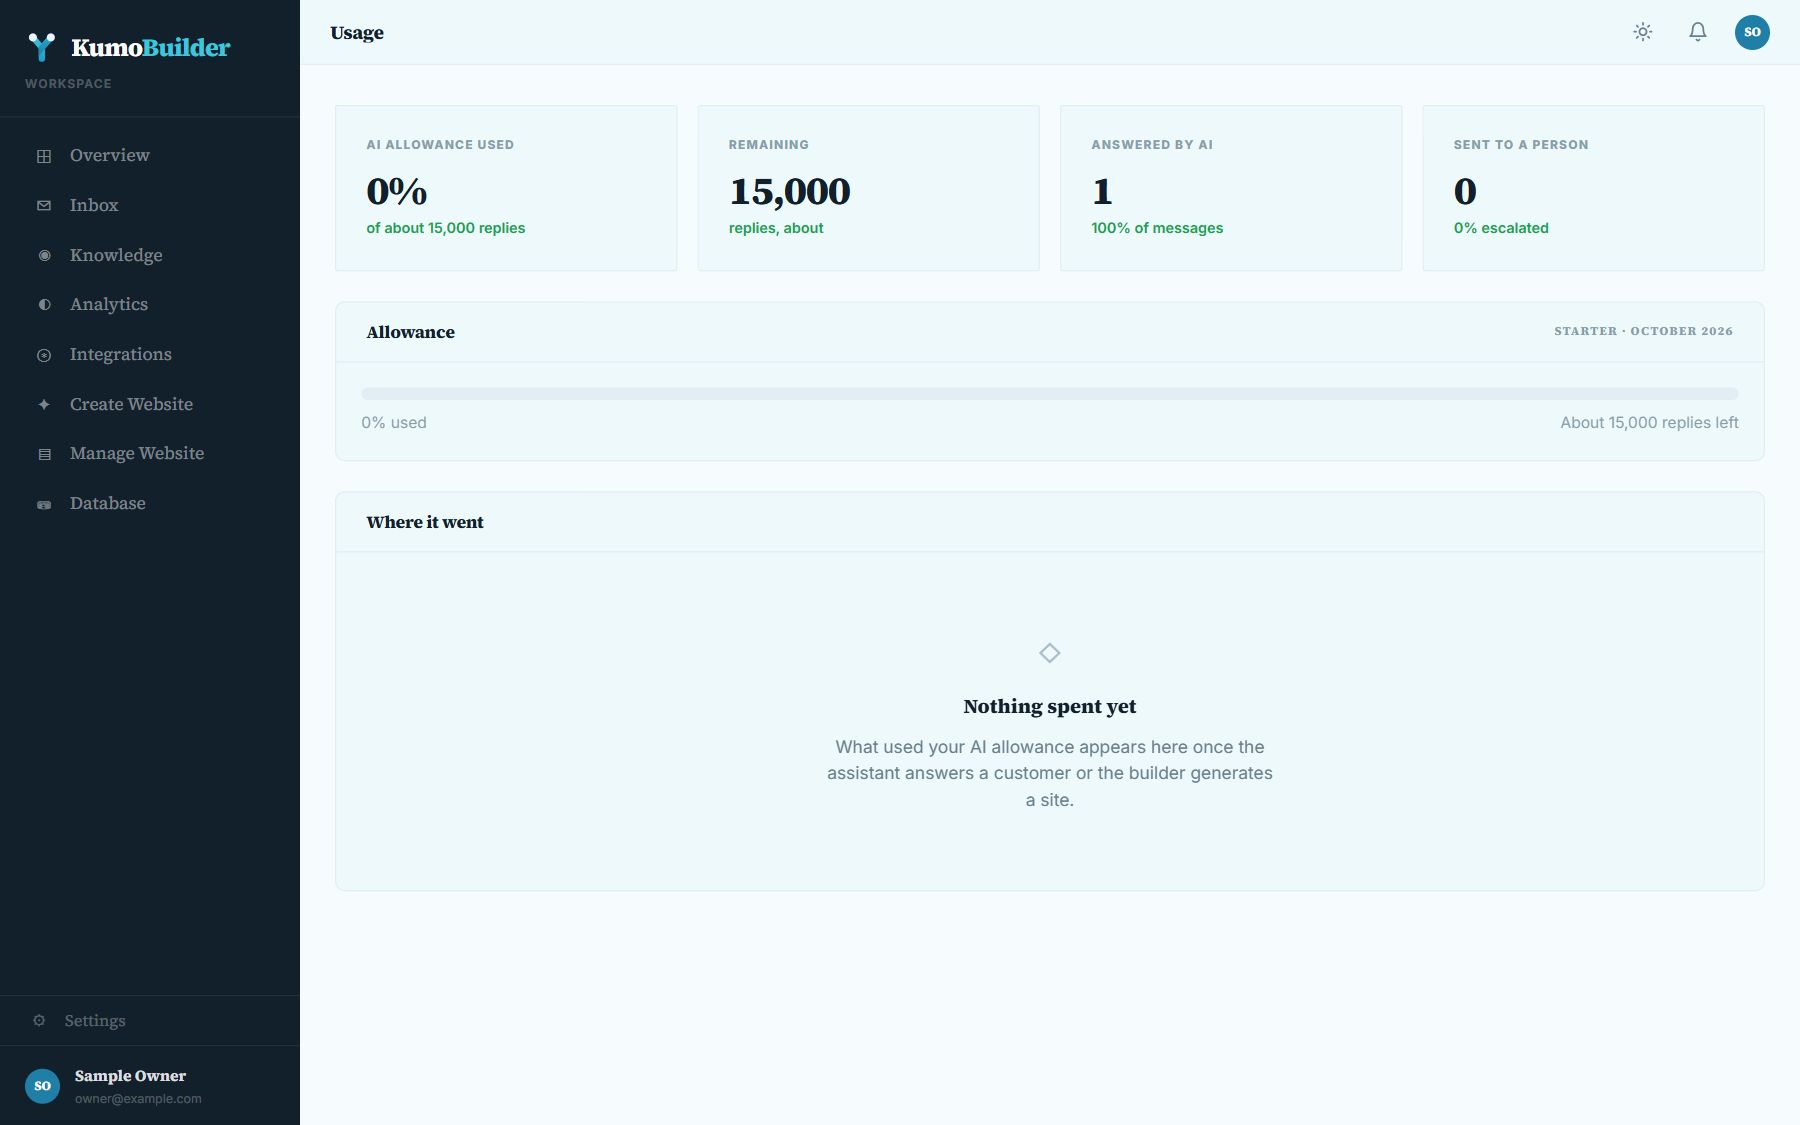Click the Manage Website list icon
This screenshot has height=1125, width=1800.
coord(44,454)
